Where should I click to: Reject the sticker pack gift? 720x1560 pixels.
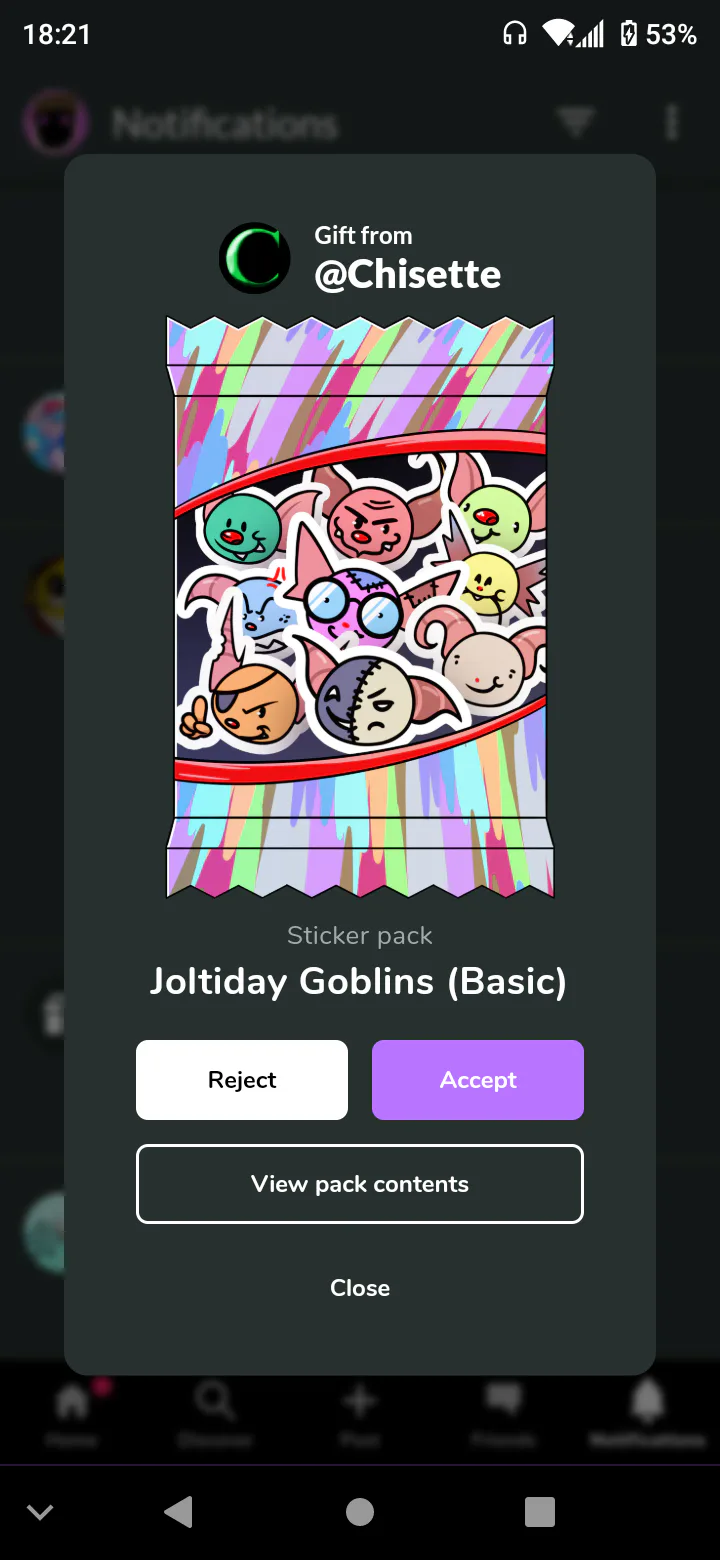(242, 1080)
